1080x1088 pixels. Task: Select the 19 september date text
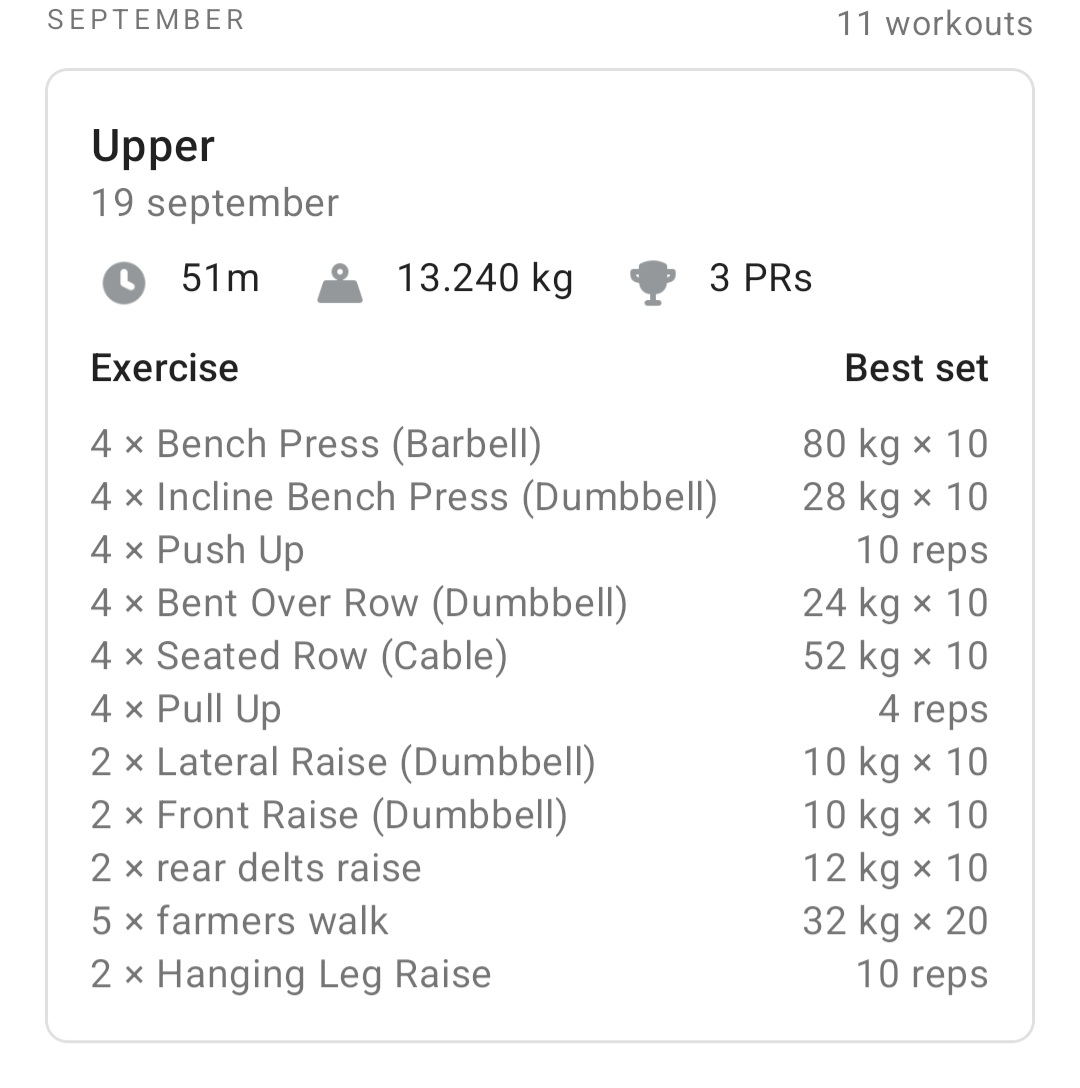tap(215, 203)
